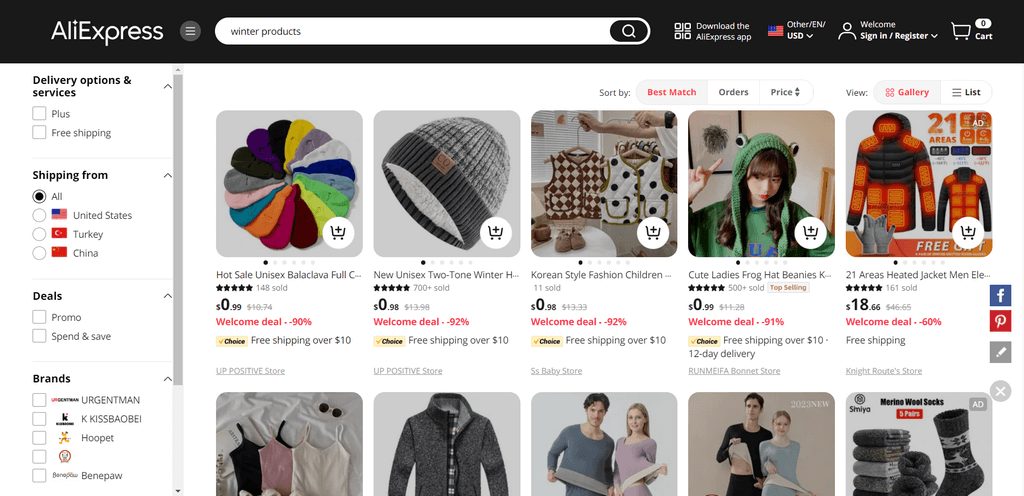Open the QR code app download icon
Viewport: 1024px width, 496px height.
click(x=682, y=31)
